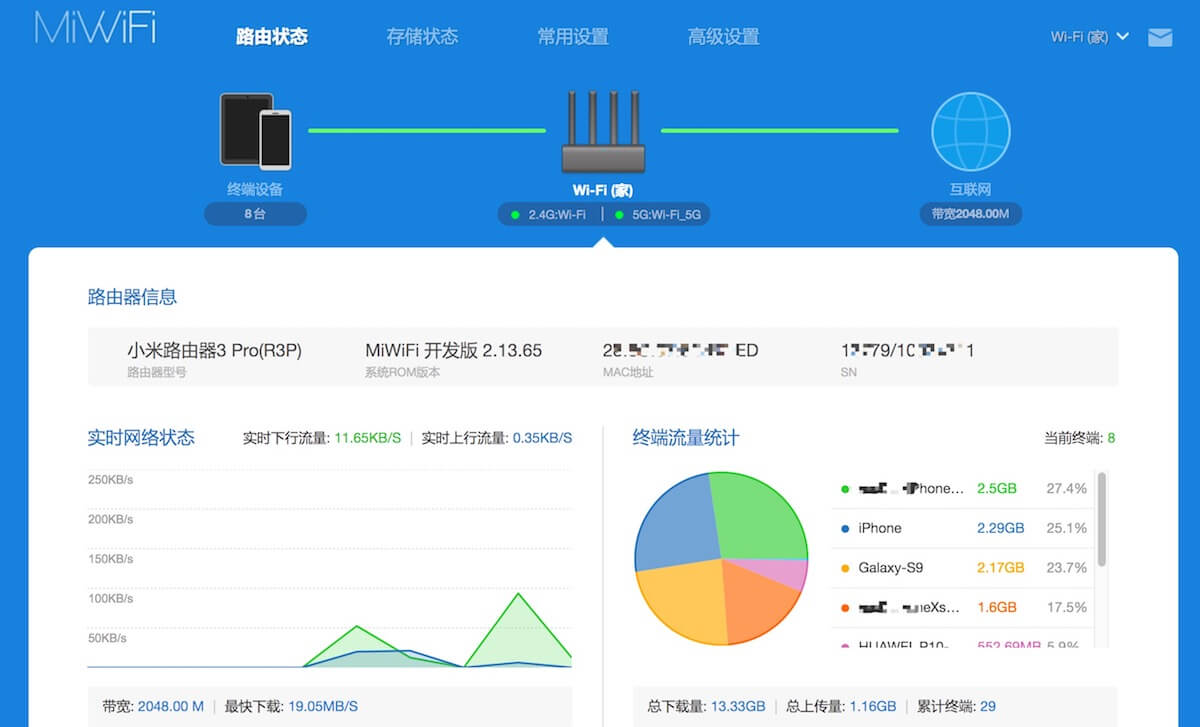Open the 高级设置 tab
1200x727 pixels.
tap(723, 36)
